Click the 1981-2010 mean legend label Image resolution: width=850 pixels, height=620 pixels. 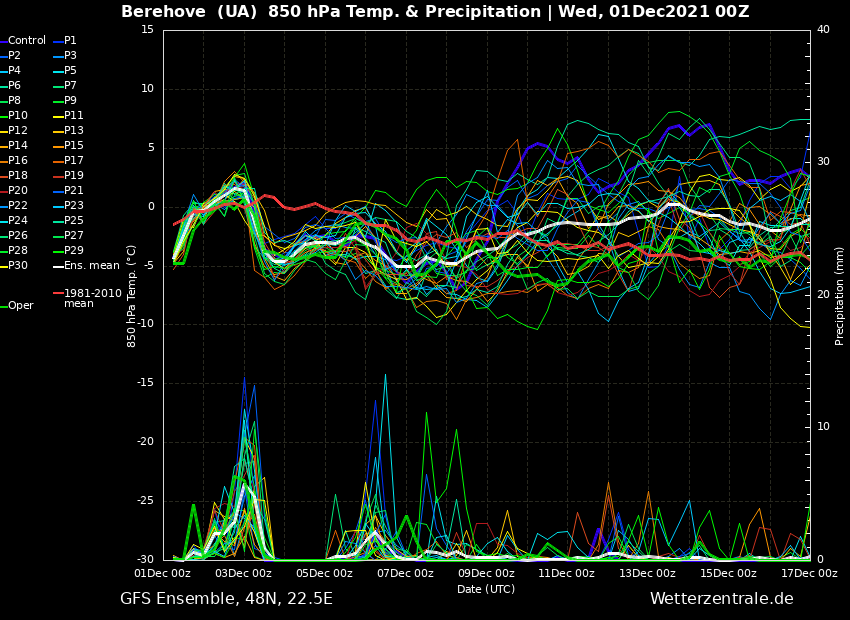92,299
